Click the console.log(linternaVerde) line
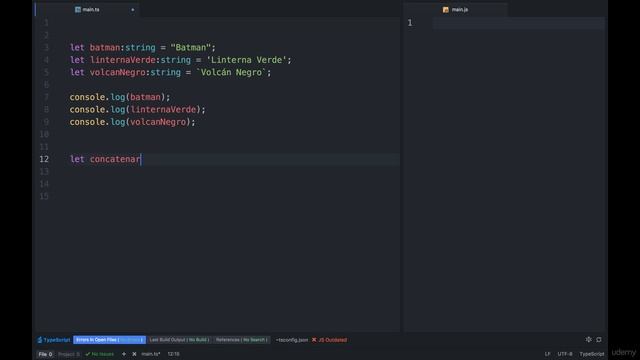 point(138,109)
